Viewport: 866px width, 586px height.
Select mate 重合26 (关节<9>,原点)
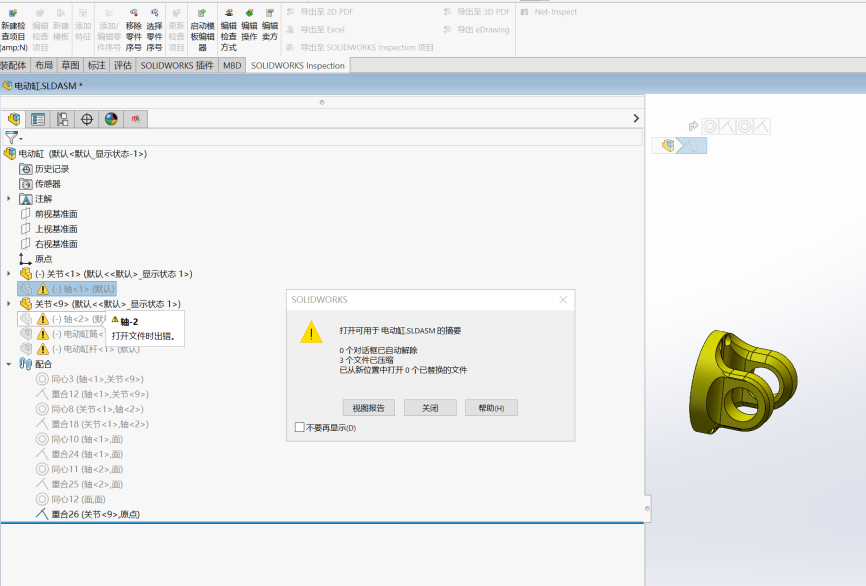pyautogui.click(x=88, y=514)
